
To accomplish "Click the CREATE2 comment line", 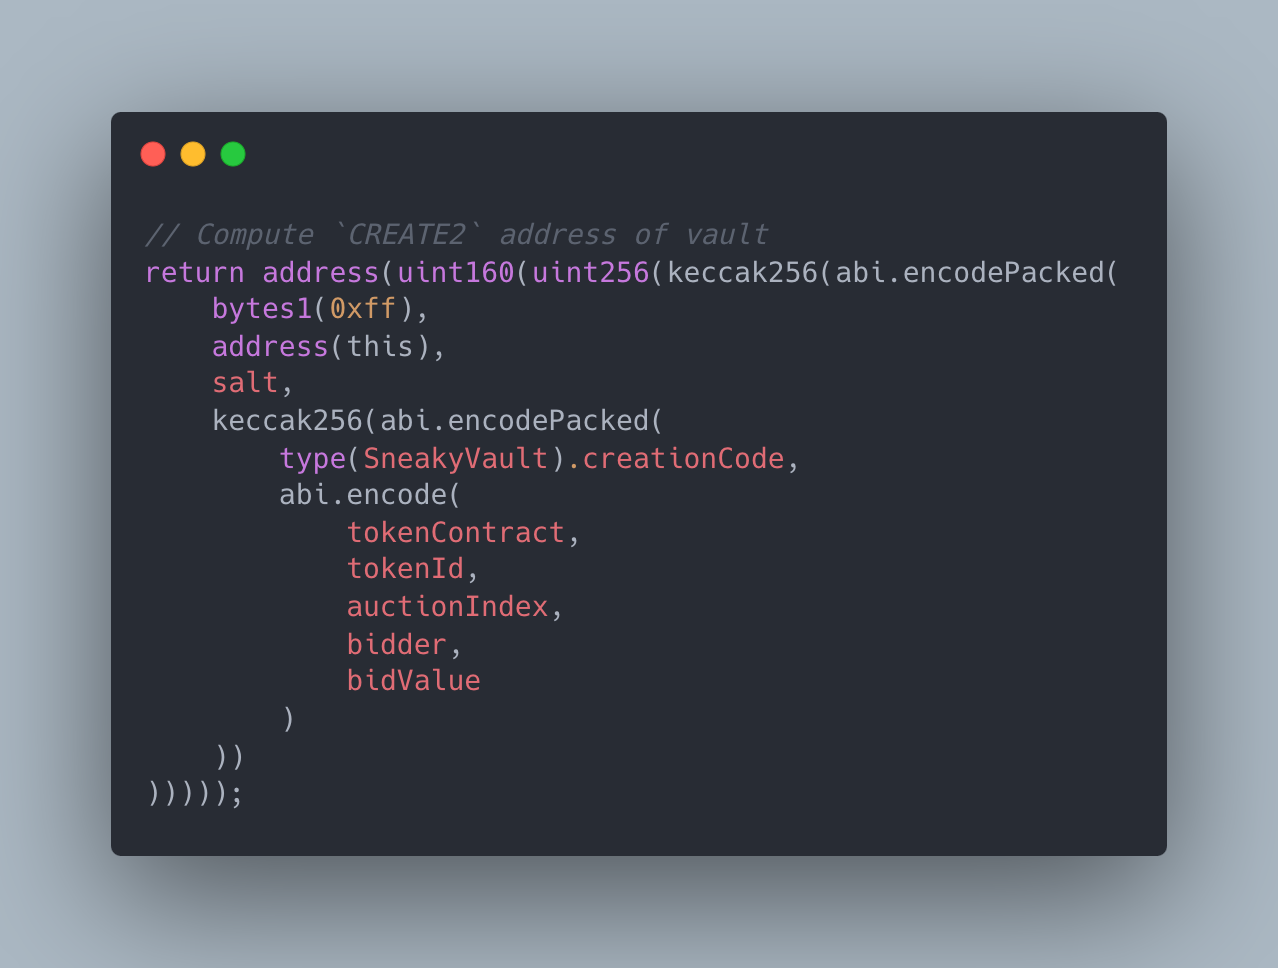I will [457, 235].
